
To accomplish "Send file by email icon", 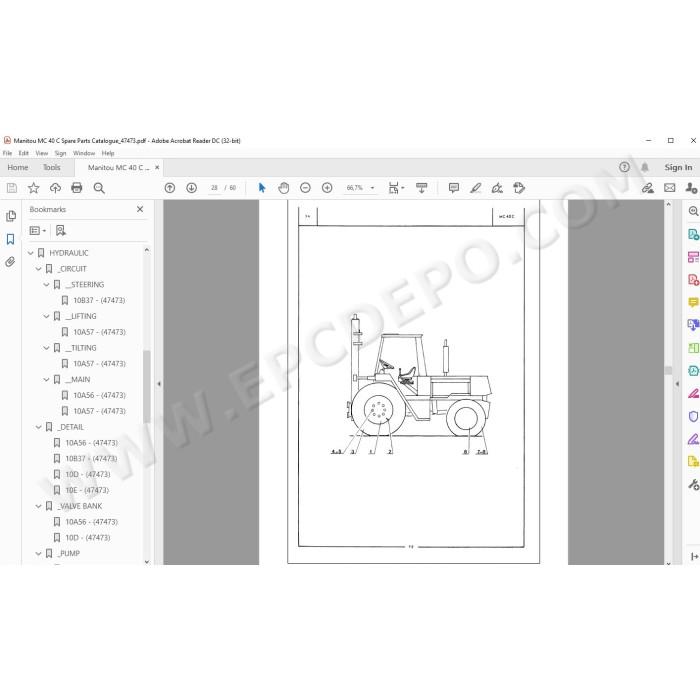I will 670,188.
